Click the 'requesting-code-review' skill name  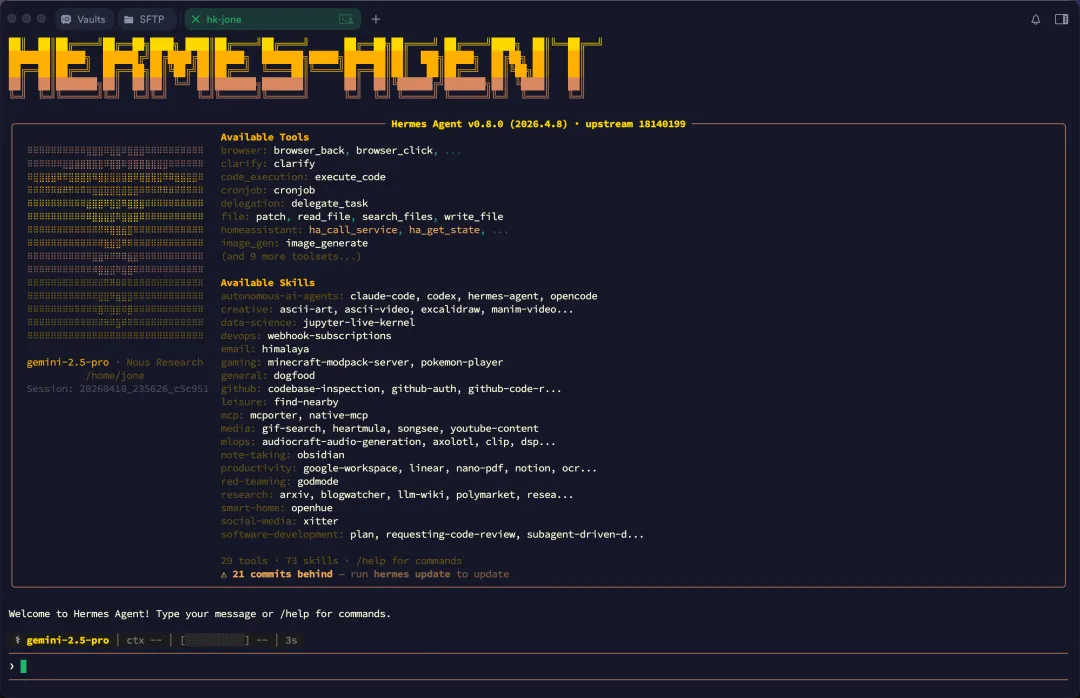point(450,535)
